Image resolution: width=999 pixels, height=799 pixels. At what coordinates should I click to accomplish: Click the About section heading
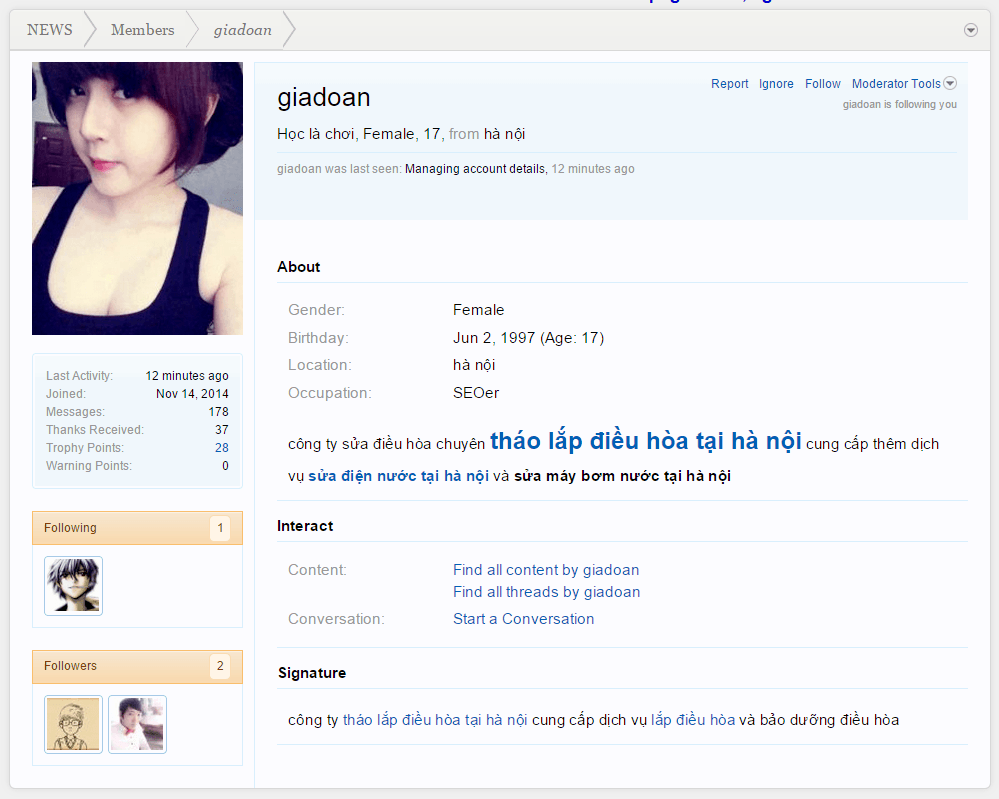(298, 267)
